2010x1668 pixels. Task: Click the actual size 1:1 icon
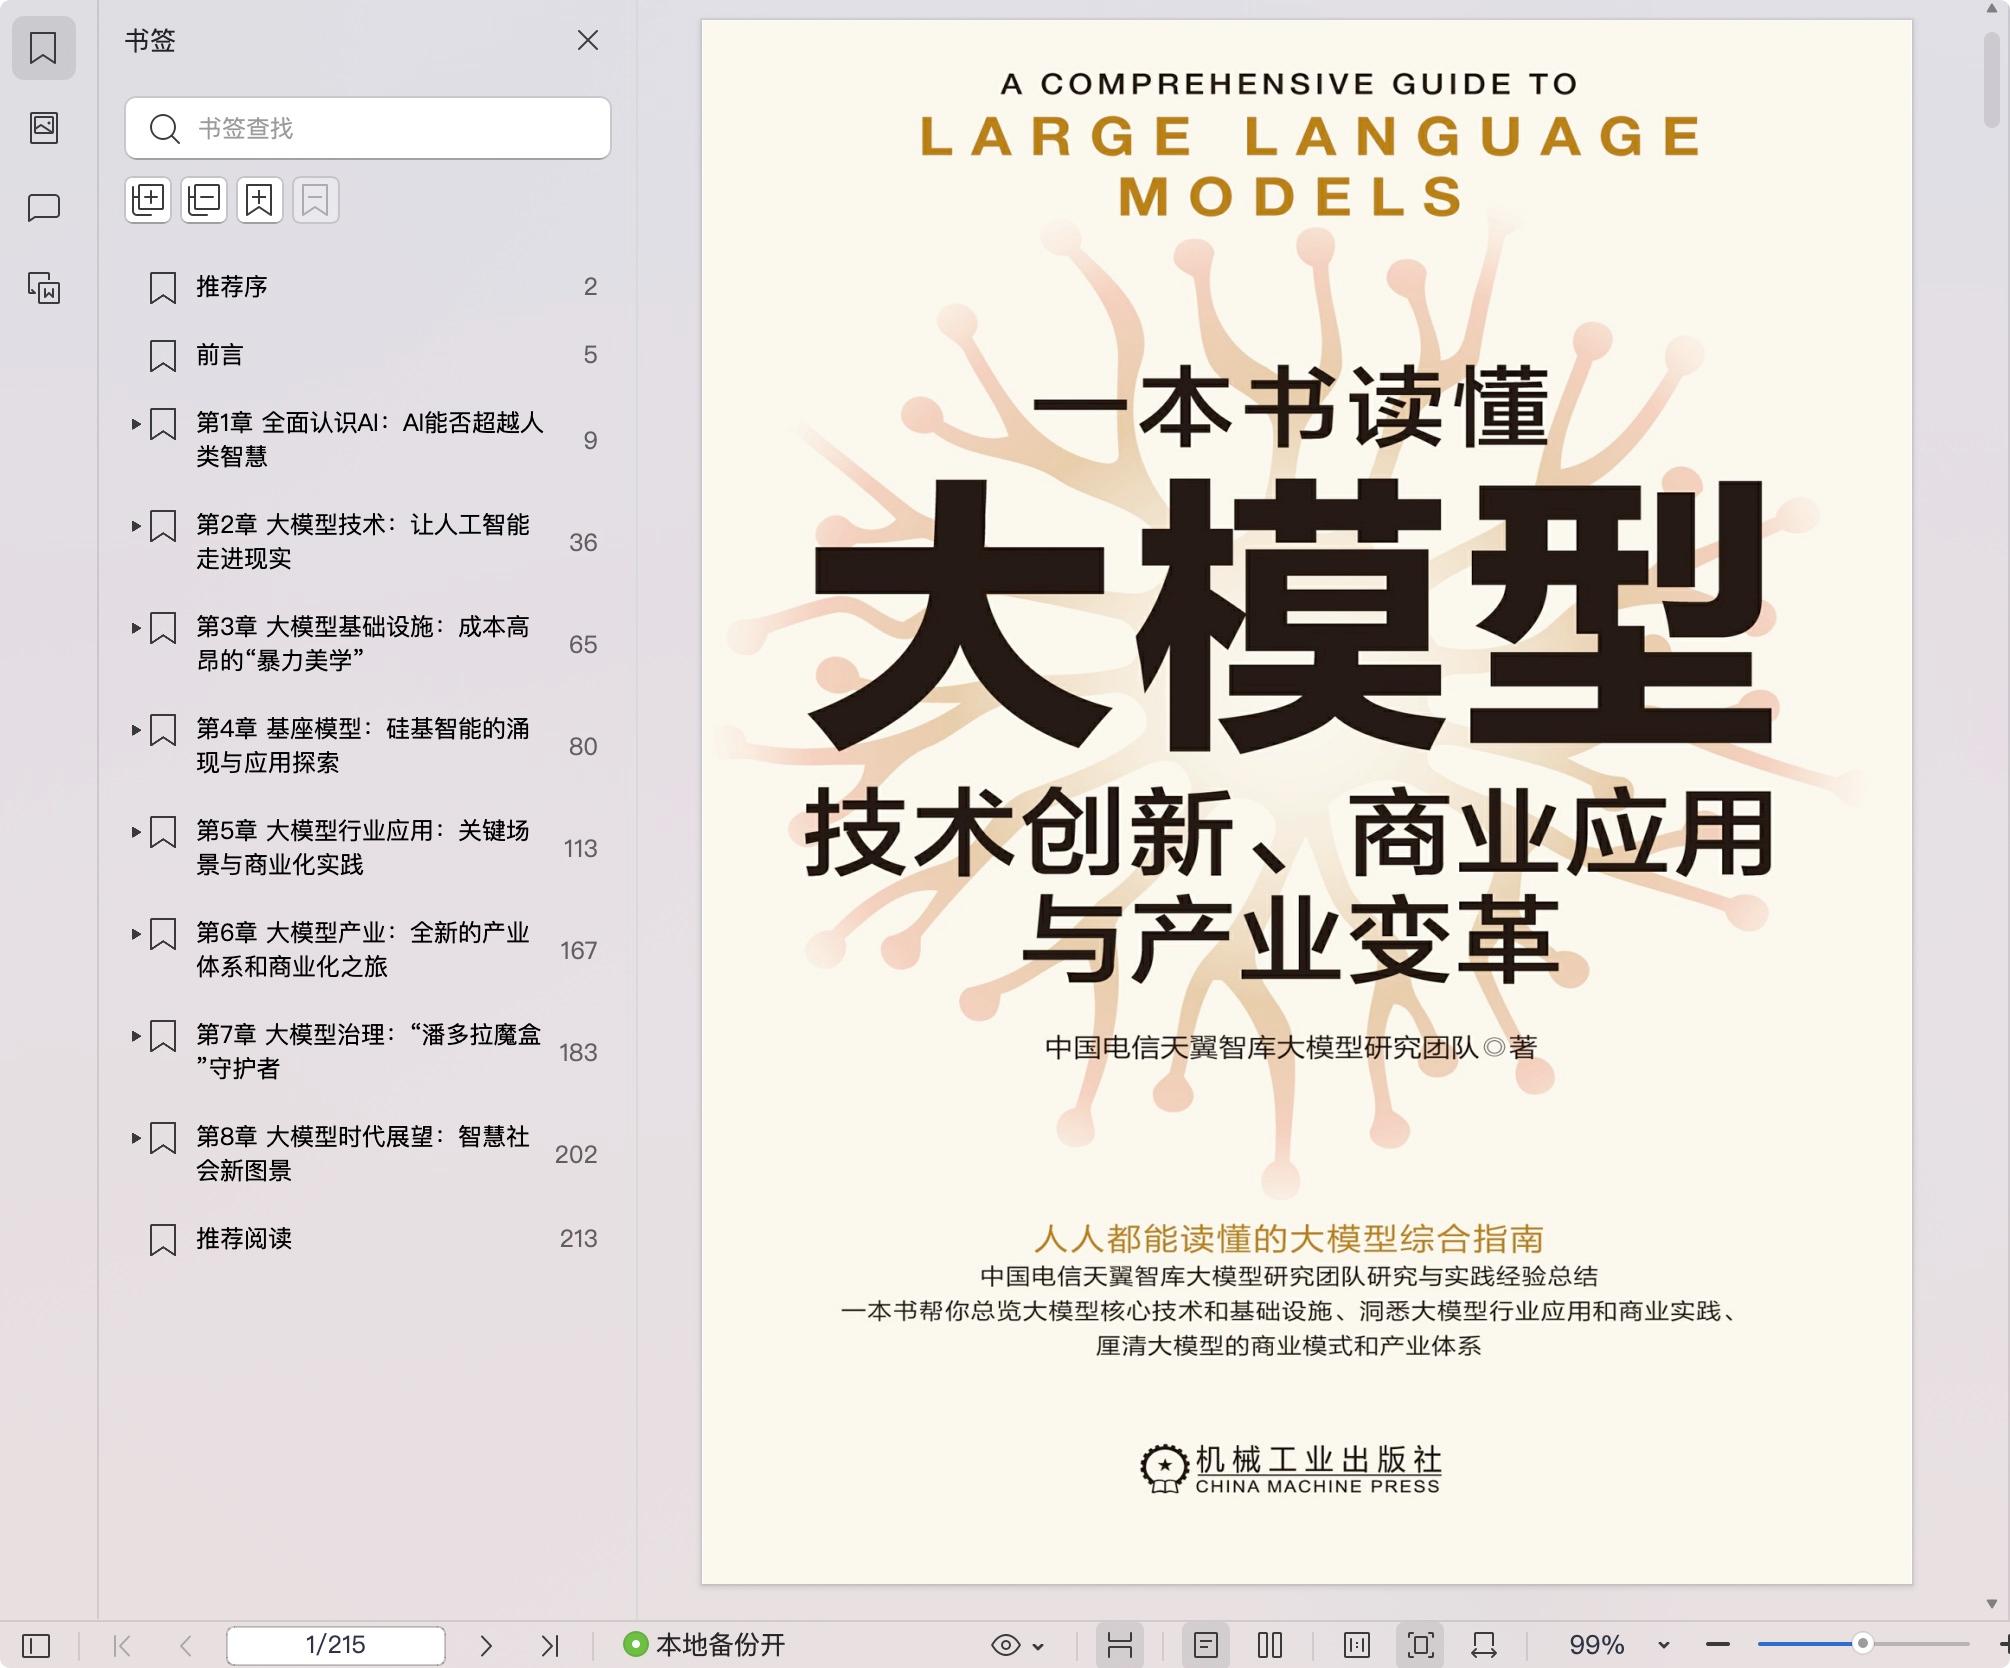tap(1357, 1645)
